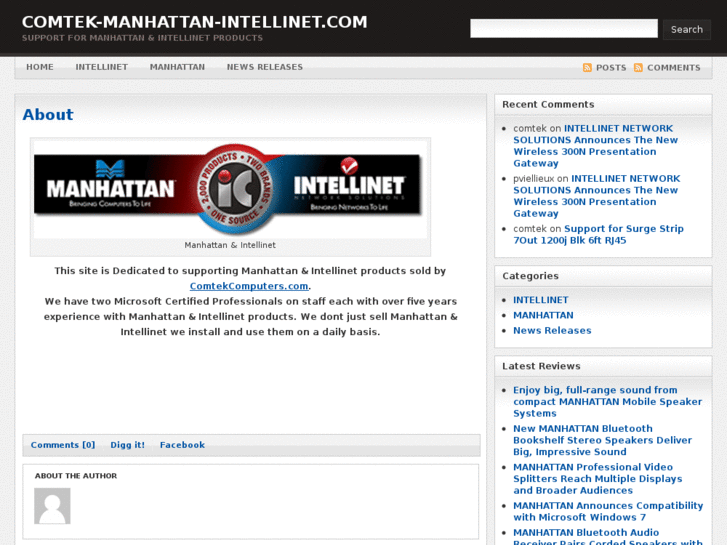Screen dimensions: 727x545
Task: Click the Comments RSS feed icon
Action: coord(638,68)
